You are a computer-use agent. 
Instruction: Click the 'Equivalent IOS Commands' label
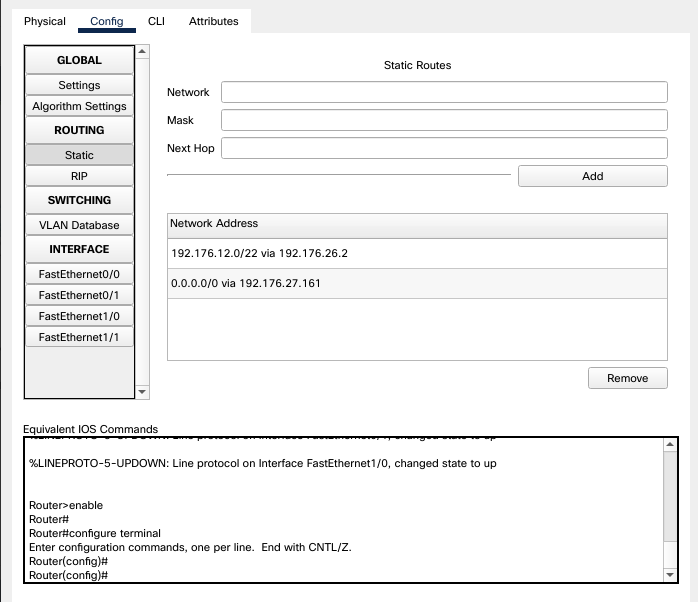90,429
